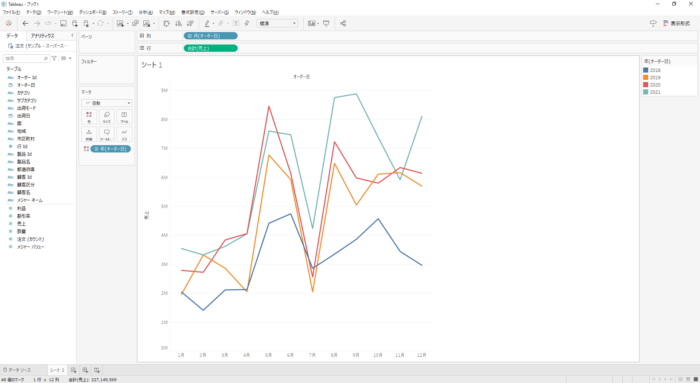Open the marks type 自動 dropdown
Image resolution: width=700 pixels, height=383 pixels.
(x=107, y=103)
